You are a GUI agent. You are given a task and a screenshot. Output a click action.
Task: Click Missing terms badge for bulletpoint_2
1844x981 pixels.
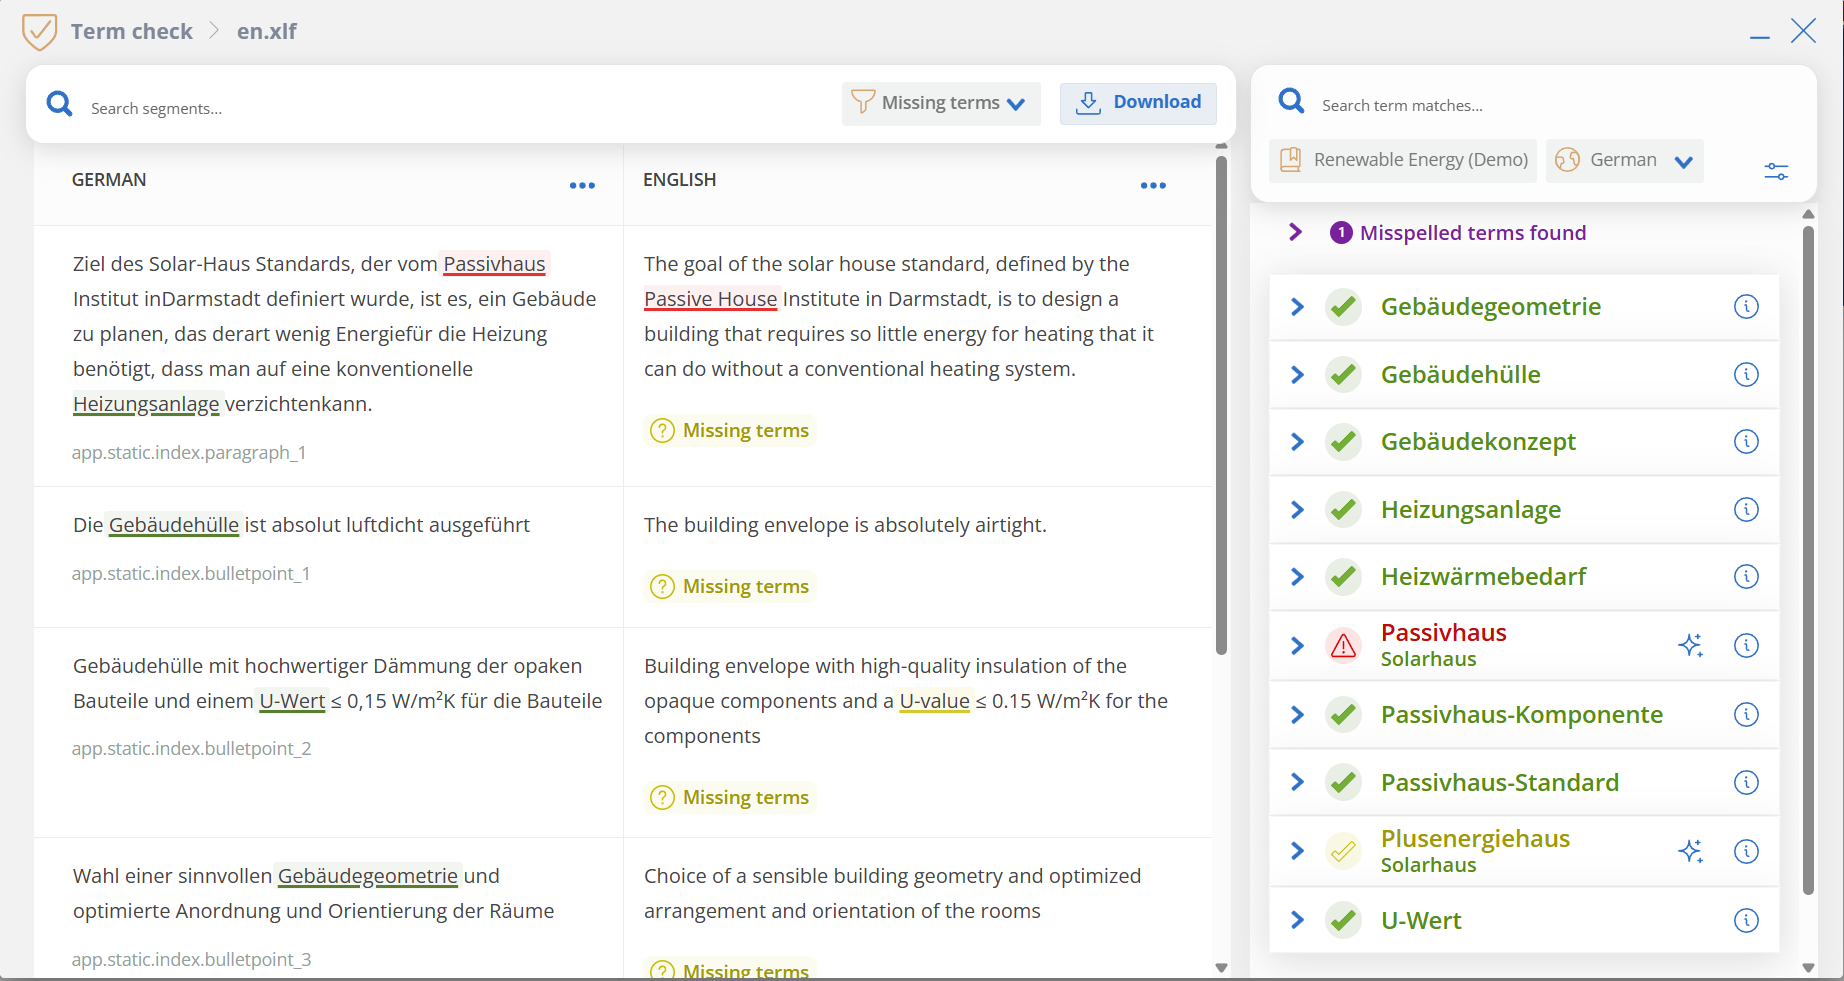(x=730, y=798)
